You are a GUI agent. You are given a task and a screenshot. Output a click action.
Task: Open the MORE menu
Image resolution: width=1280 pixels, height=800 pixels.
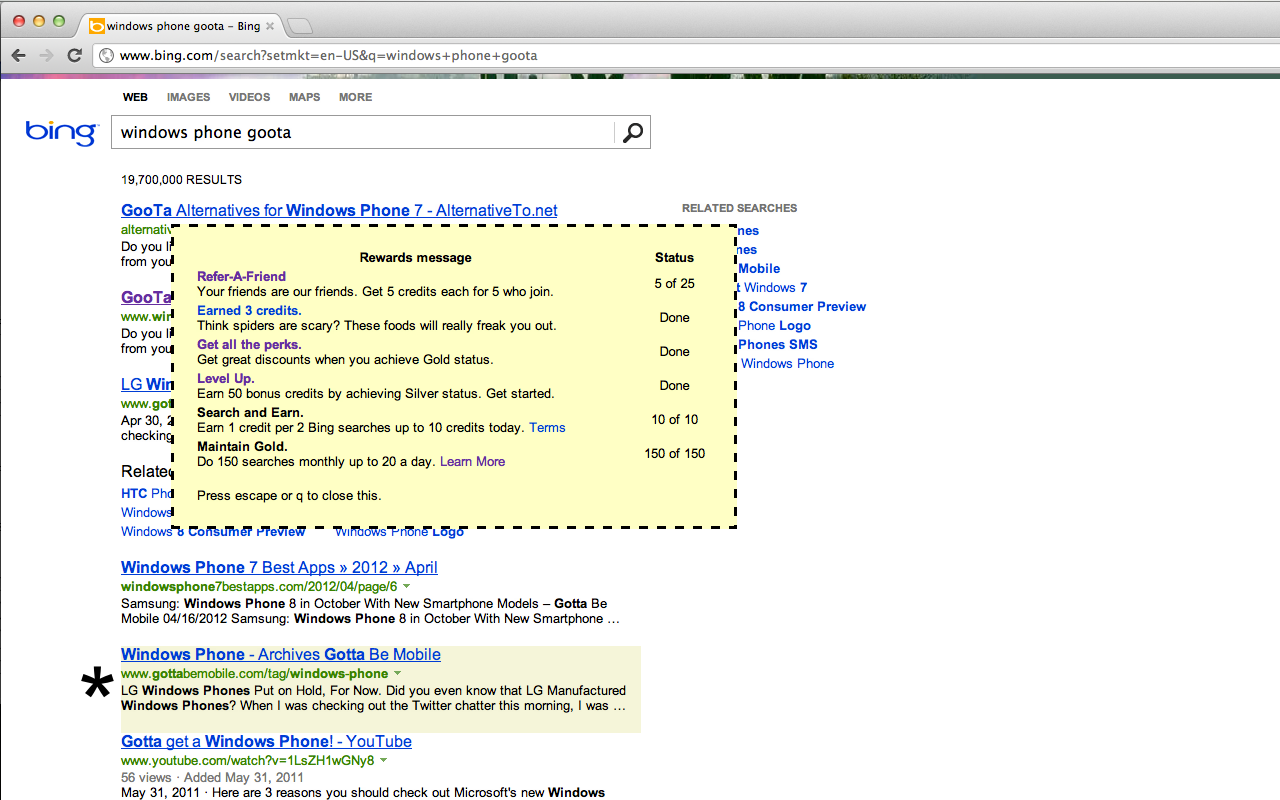(355, 97)
